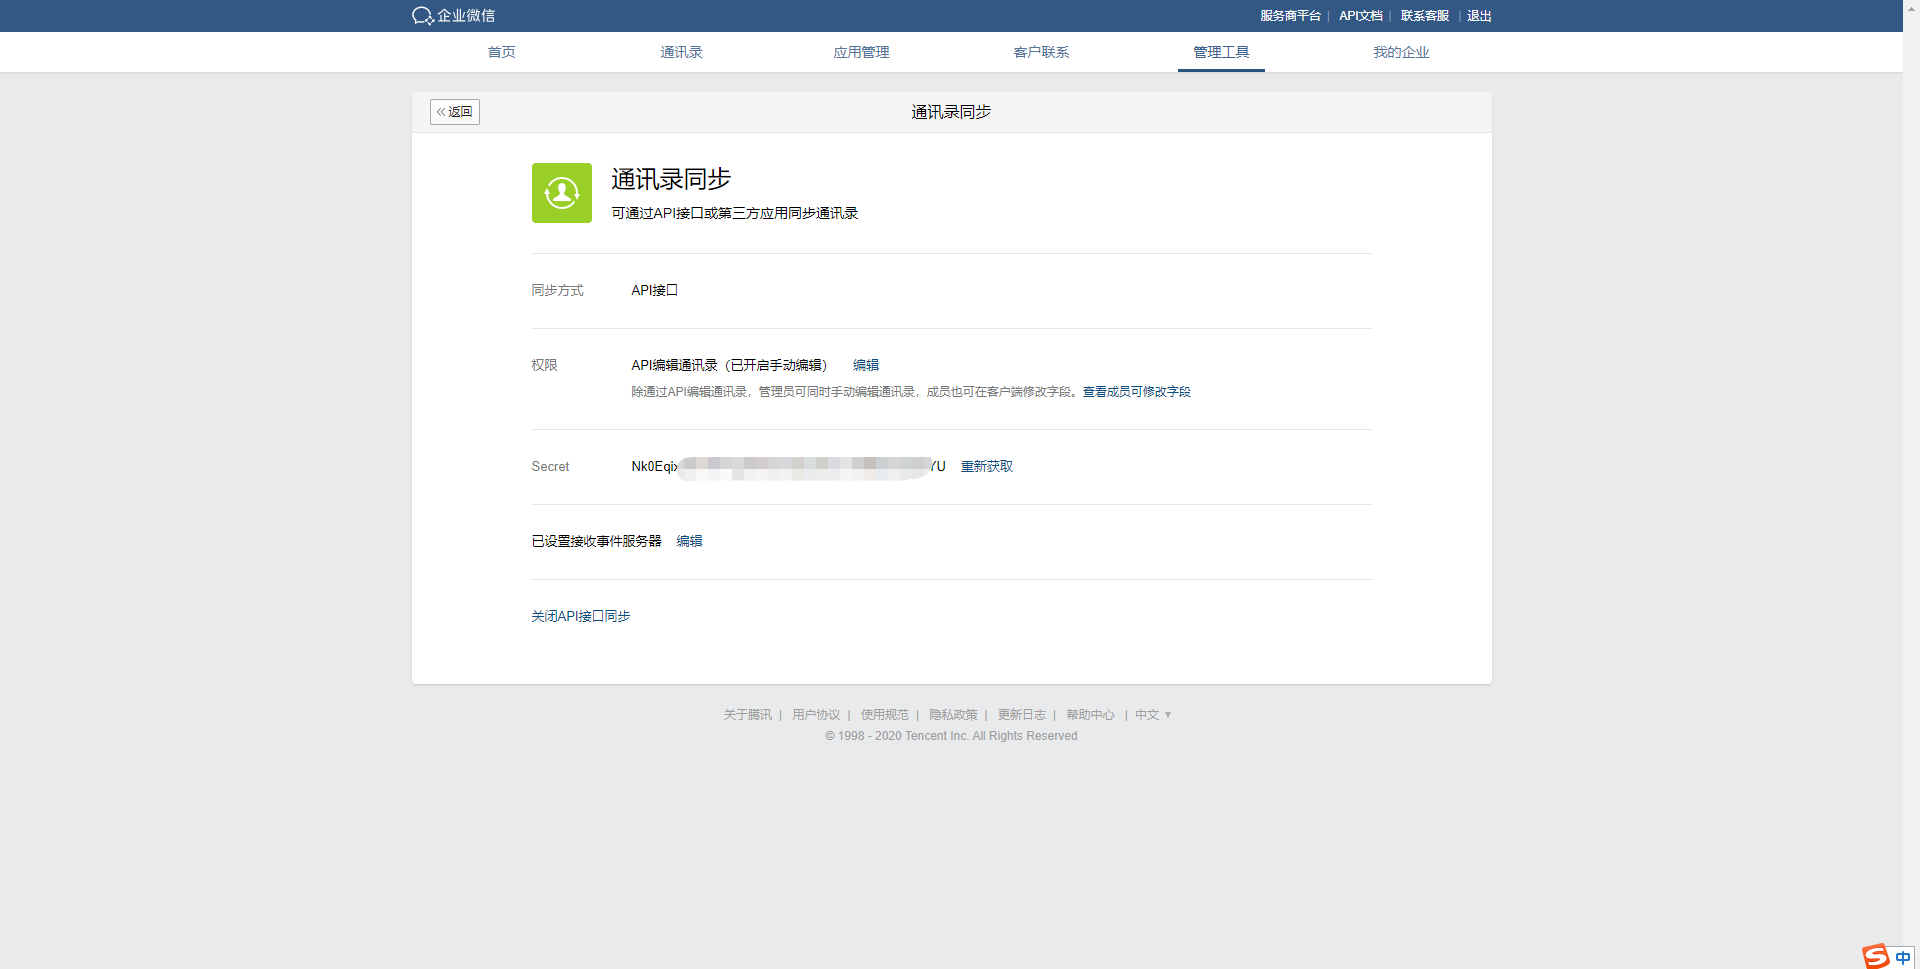Click the green 通讯录同步 app icon
Viewport: 1920px width, 969px height.
561,193
